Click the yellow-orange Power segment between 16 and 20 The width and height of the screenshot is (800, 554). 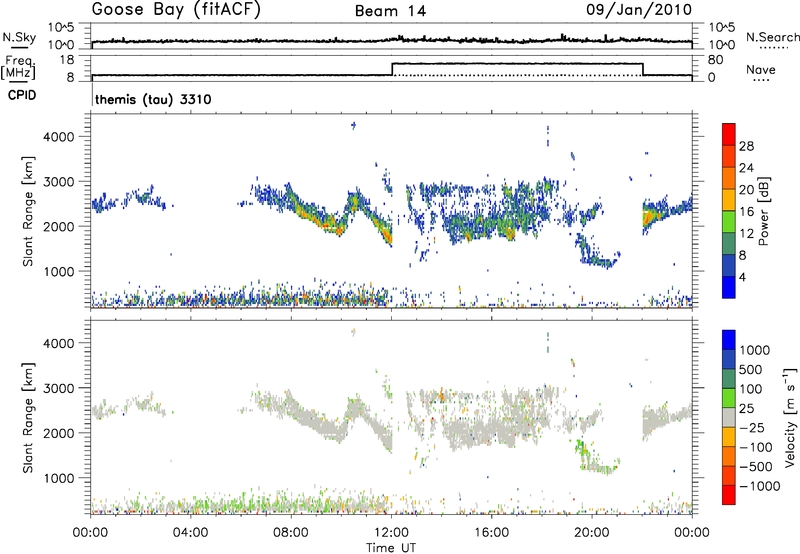coord(729,199)
